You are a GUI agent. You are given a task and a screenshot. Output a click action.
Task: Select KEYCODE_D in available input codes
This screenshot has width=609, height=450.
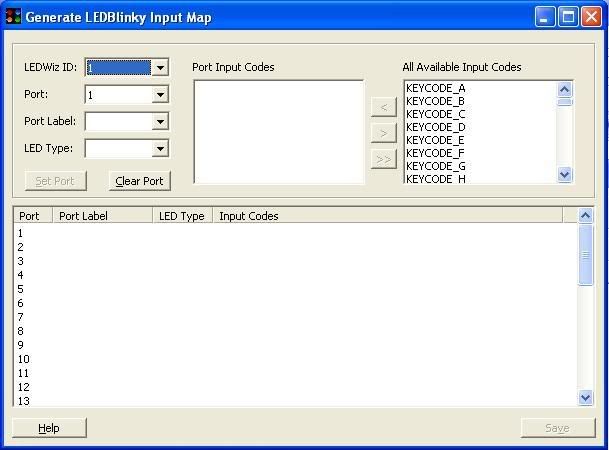click(x=480, y=127)
